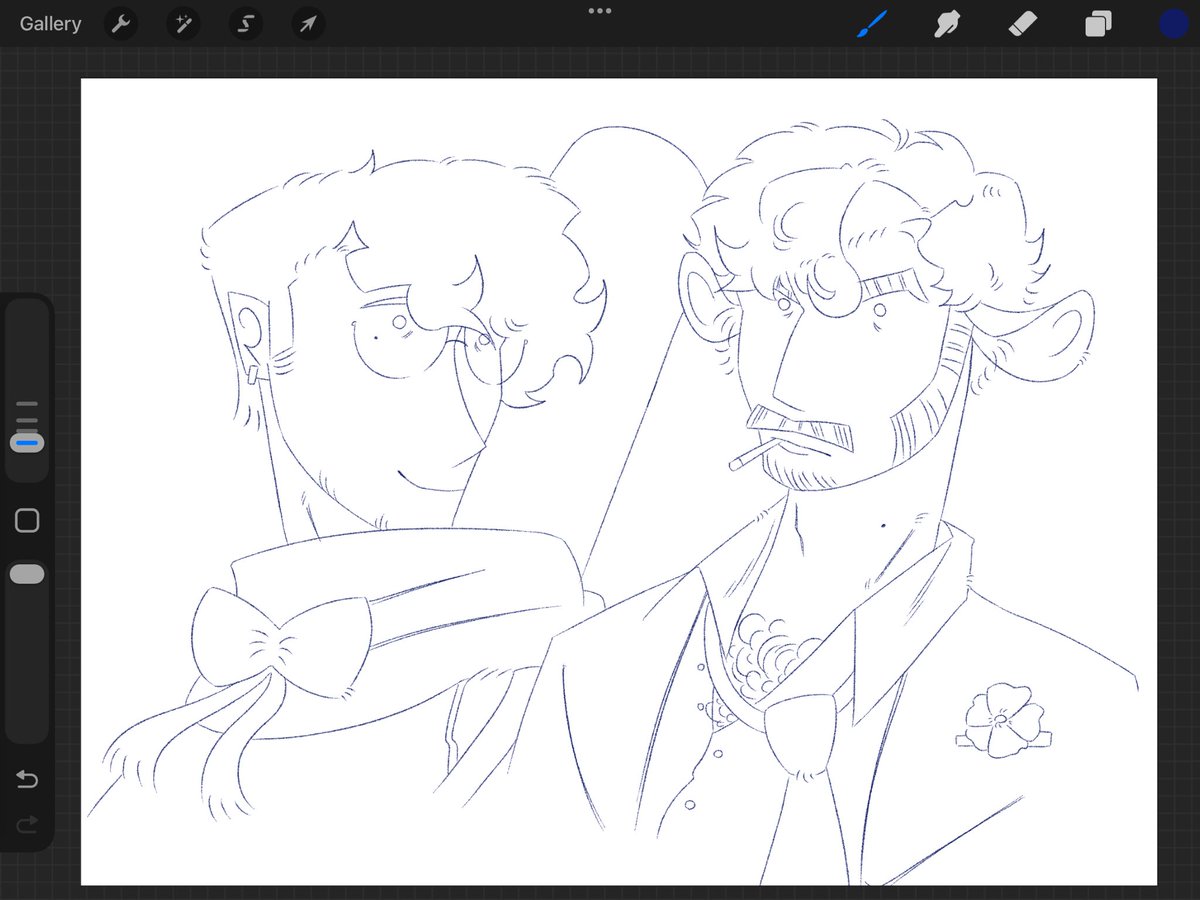Open the Adjustments magic wand menu
Image resolution: width=1200 pixels, height=900 pixels.
click(183, 24)
